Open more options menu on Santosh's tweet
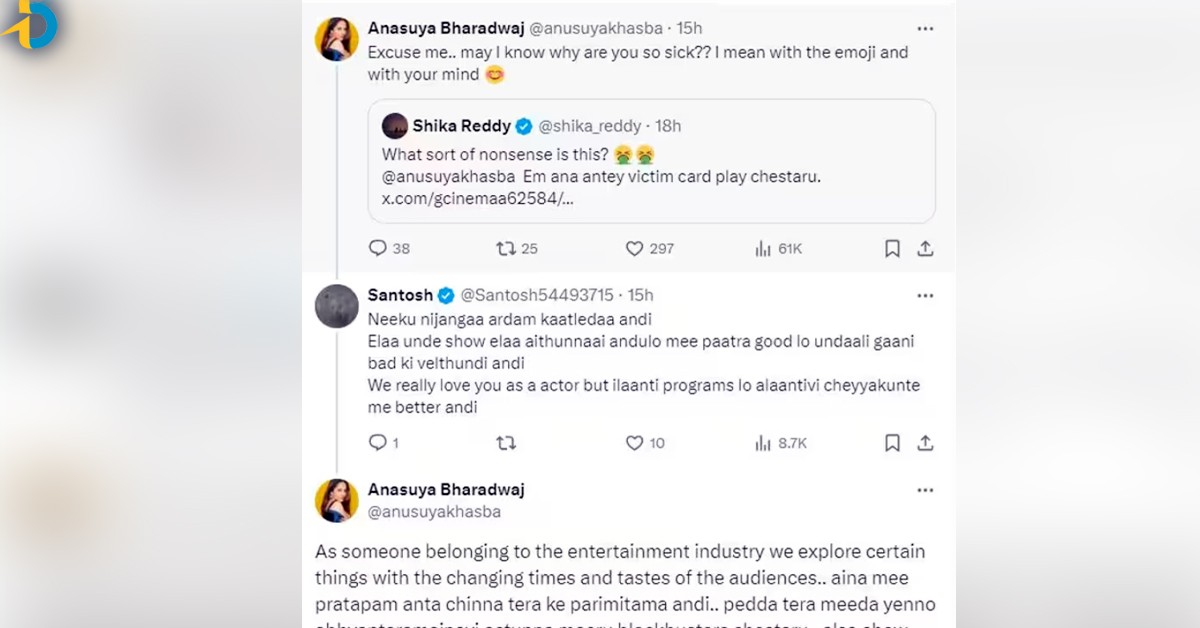Image resolution: width=1200 pixels, height=628 pixels. click(x=925, y=296)
